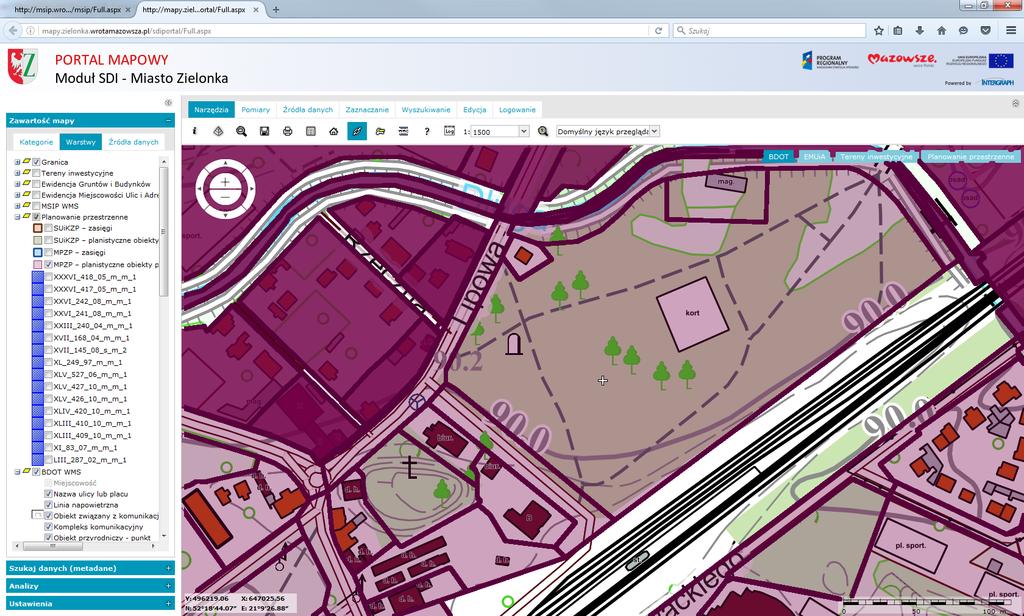Click the browser address bar URL

pos(126,31)
